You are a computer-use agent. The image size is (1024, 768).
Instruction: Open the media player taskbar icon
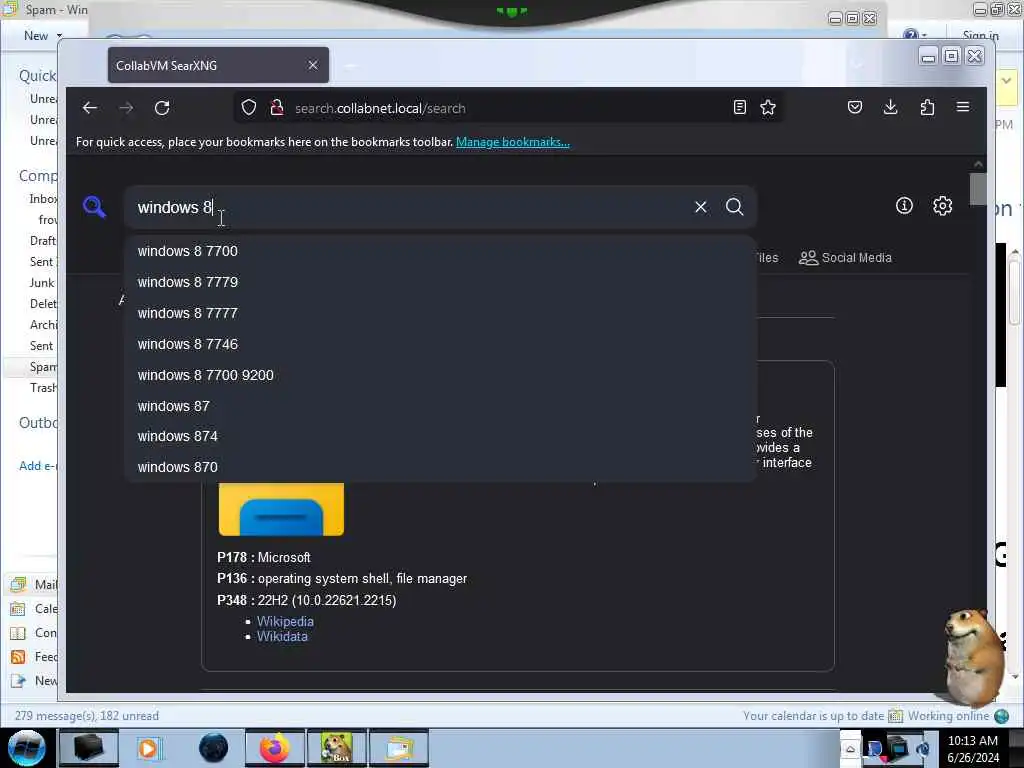(148, 748)
